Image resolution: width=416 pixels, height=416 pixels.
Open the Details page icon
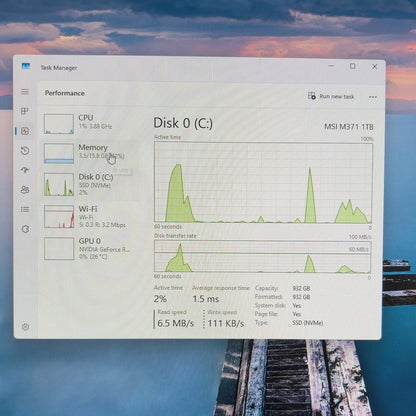pos(25,209)
